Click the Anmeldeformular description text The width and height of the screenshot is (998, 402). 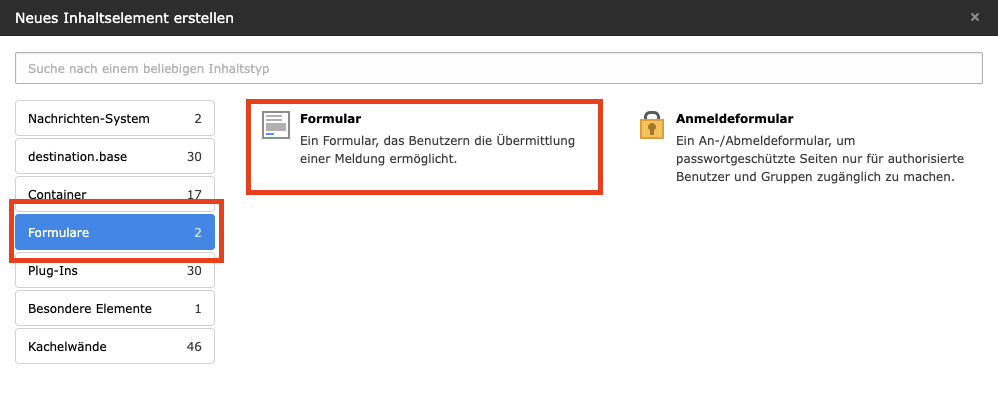(815, 159)
